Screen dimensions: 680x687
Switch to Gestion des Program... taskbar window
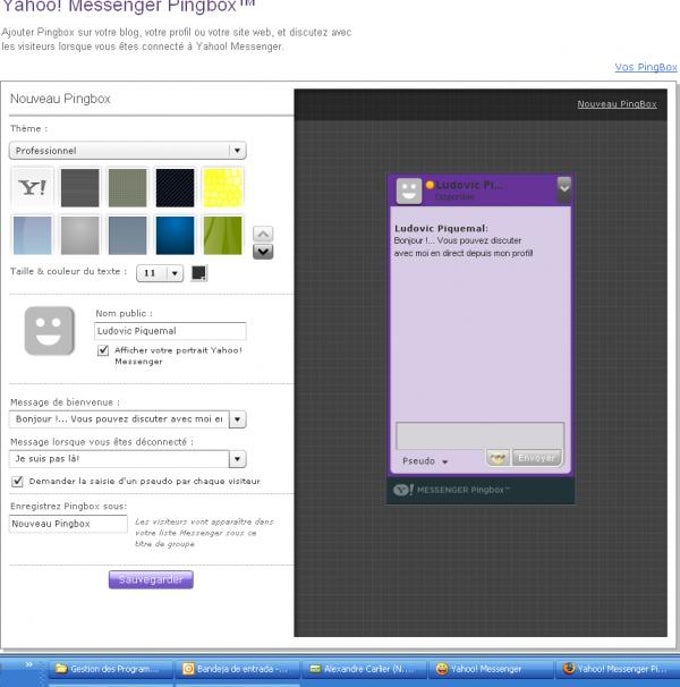[110, 669]
